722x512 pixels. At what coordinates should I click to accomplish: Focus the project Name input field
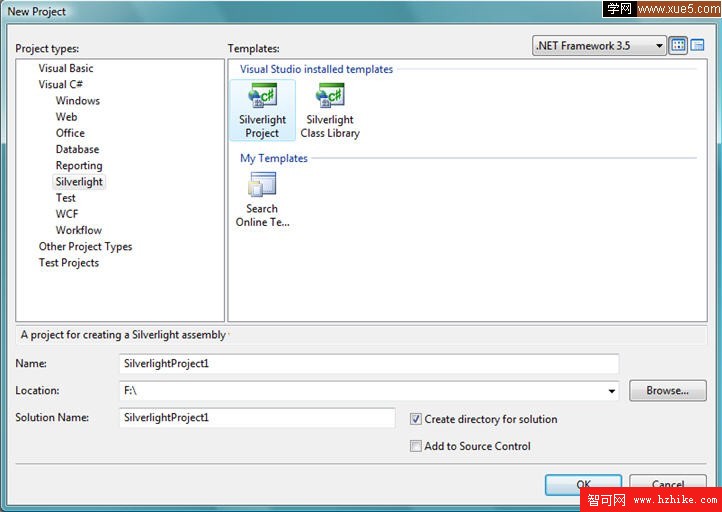[369, 364]
